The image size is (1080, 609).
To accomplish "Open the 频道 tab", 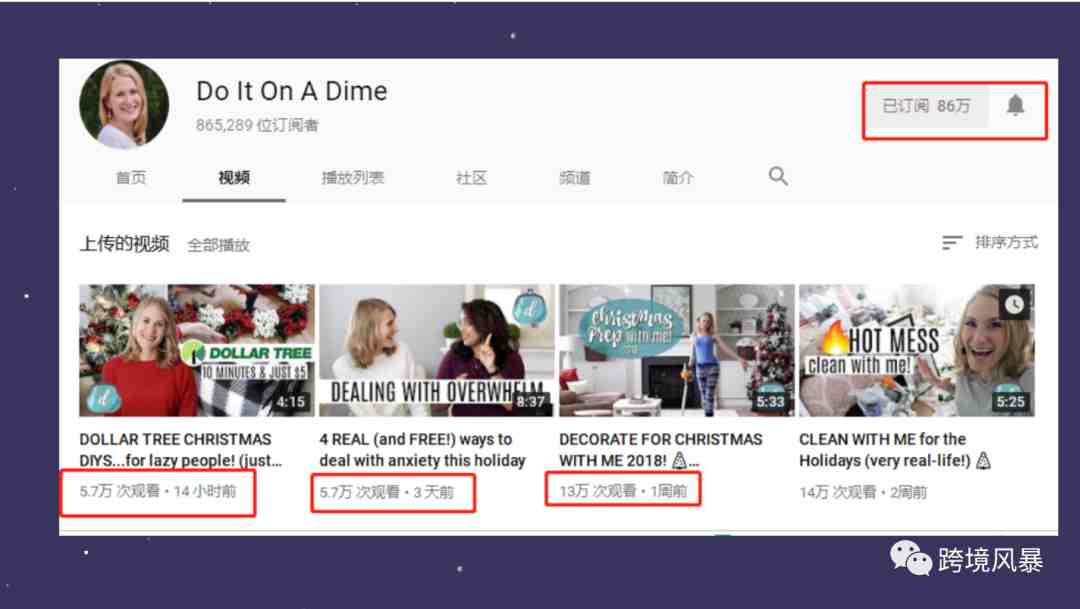I will point(575,178).
